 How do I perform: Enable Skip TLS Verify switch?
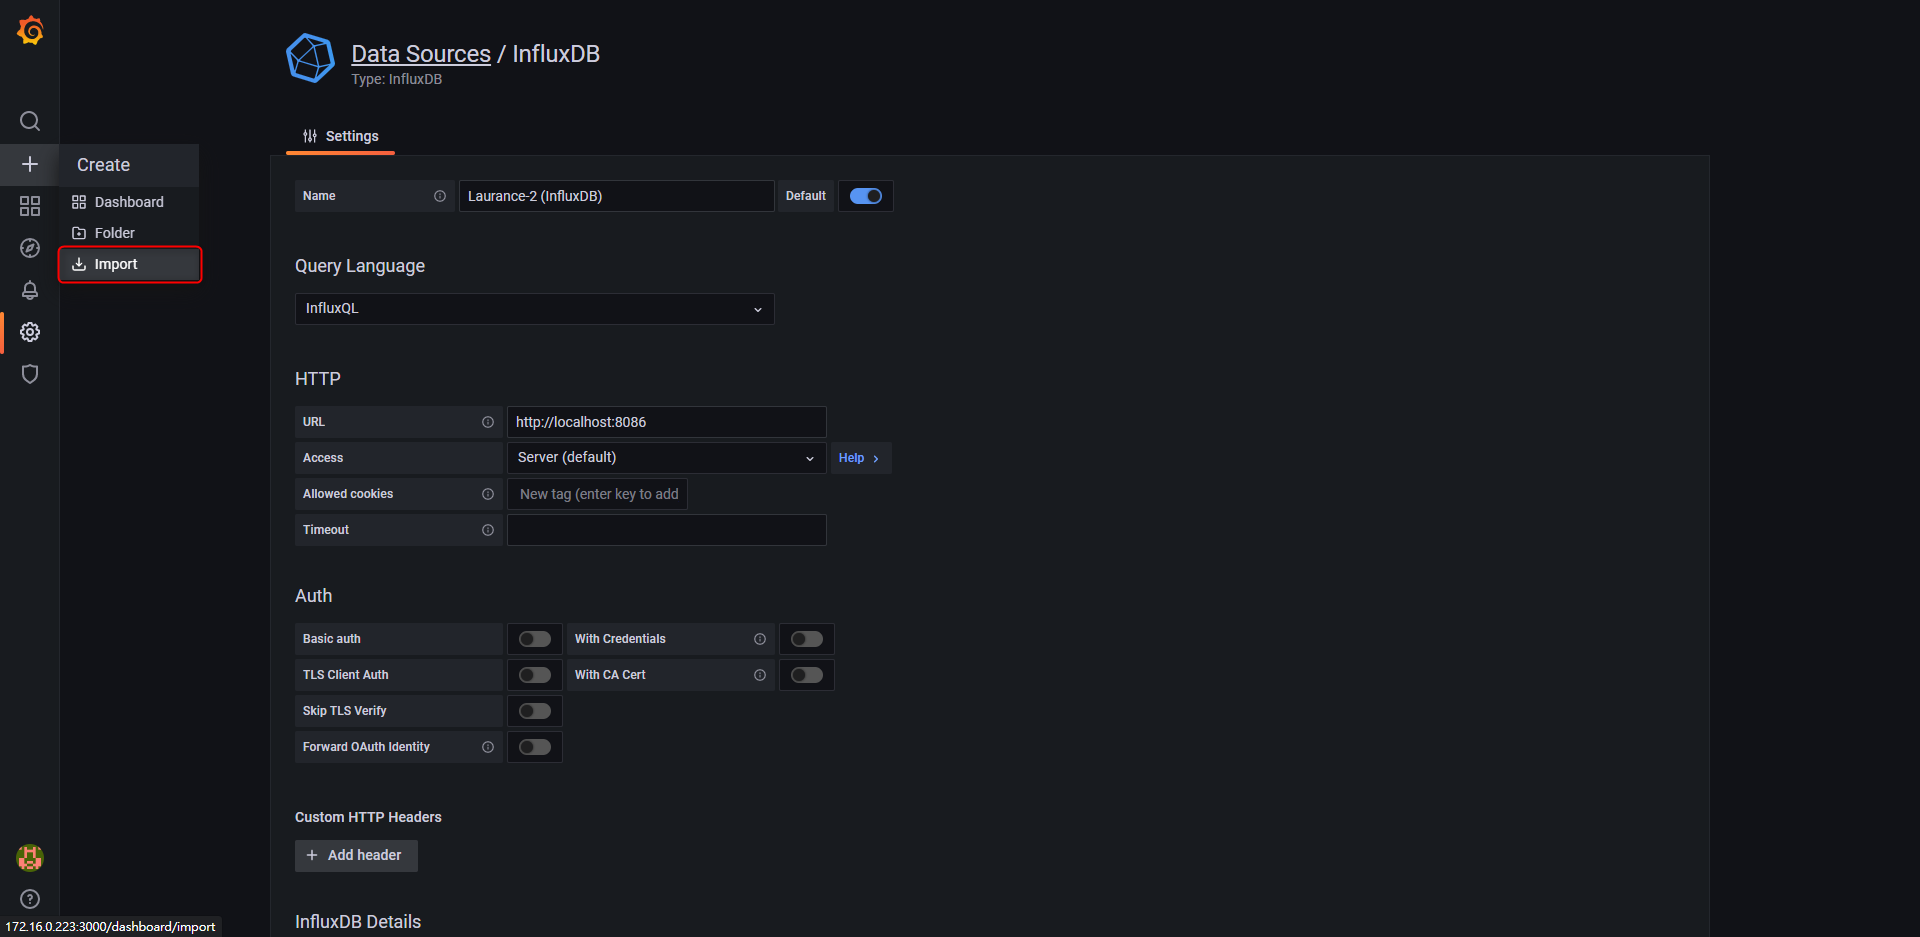click(x=535, y=711)
